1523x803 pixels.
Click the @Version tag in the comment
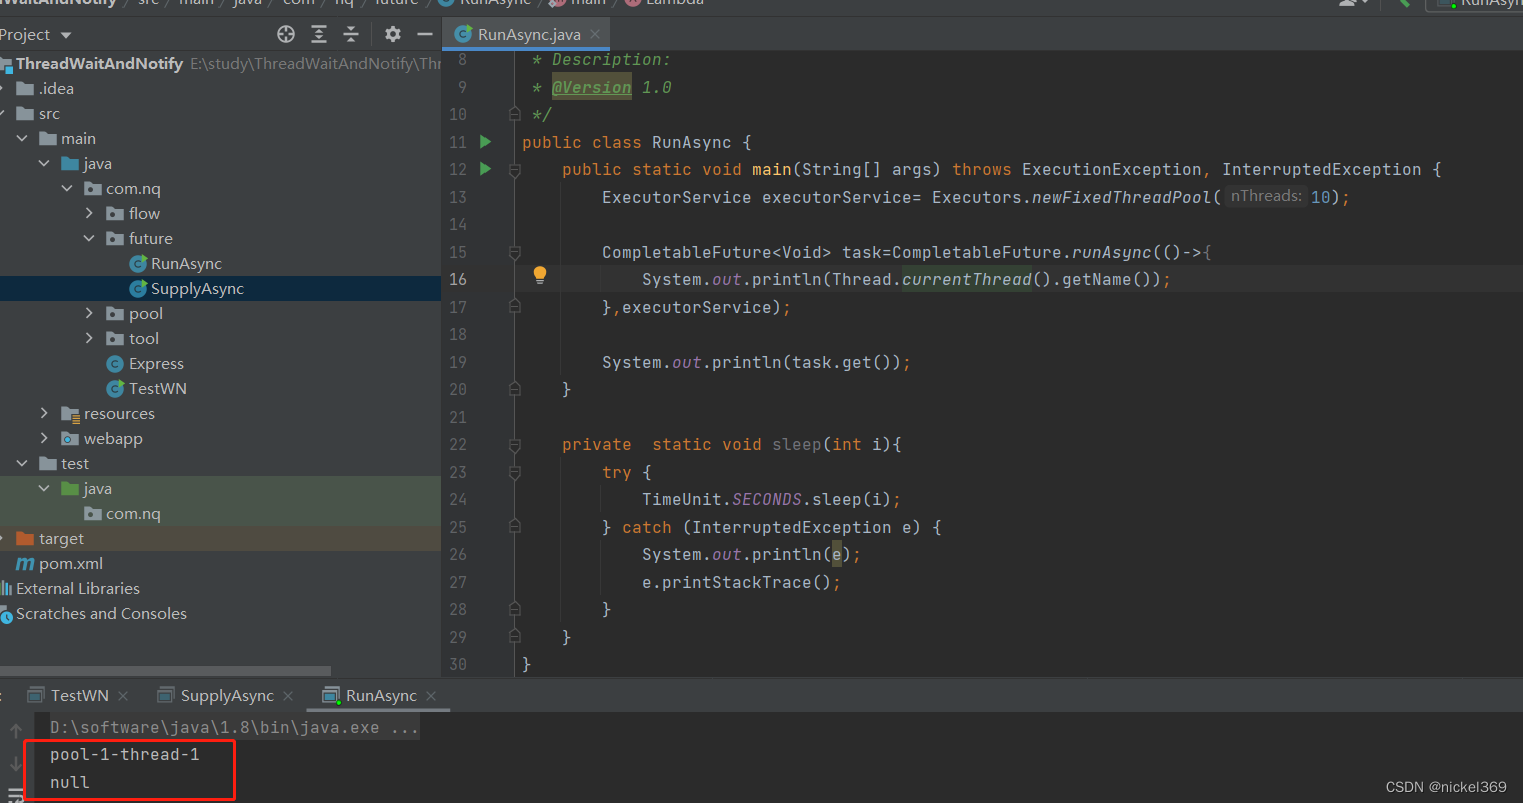click(x=592, y=87)
